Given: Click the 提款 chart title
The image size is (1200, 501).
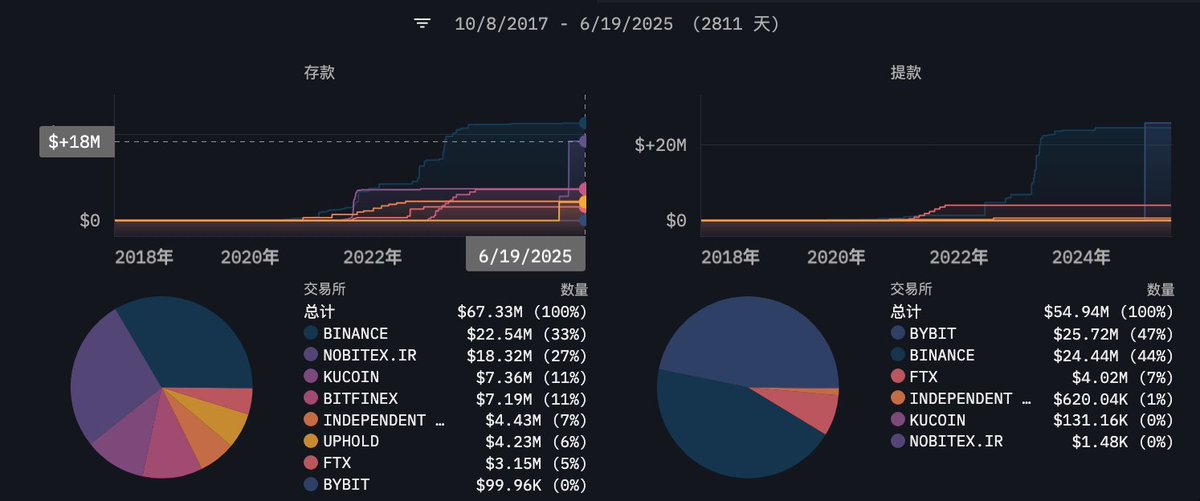Looking at the screenshot, I should (x=906, y=73).
